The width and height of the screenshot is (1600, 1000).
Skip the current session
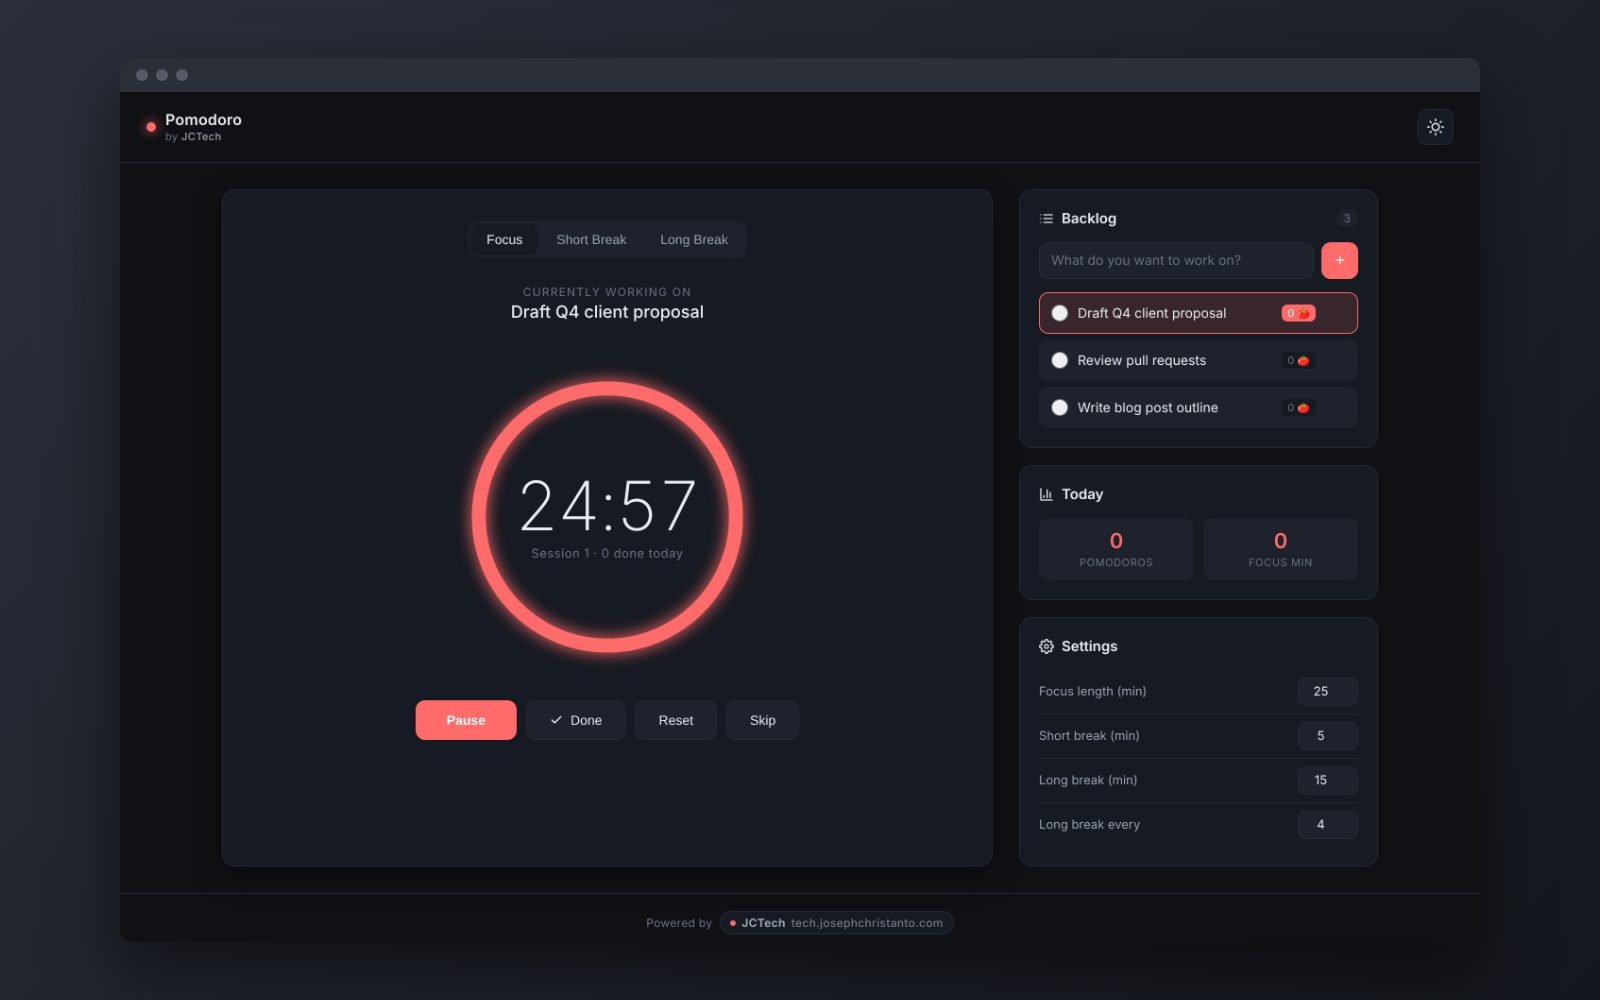coord(763,720)
